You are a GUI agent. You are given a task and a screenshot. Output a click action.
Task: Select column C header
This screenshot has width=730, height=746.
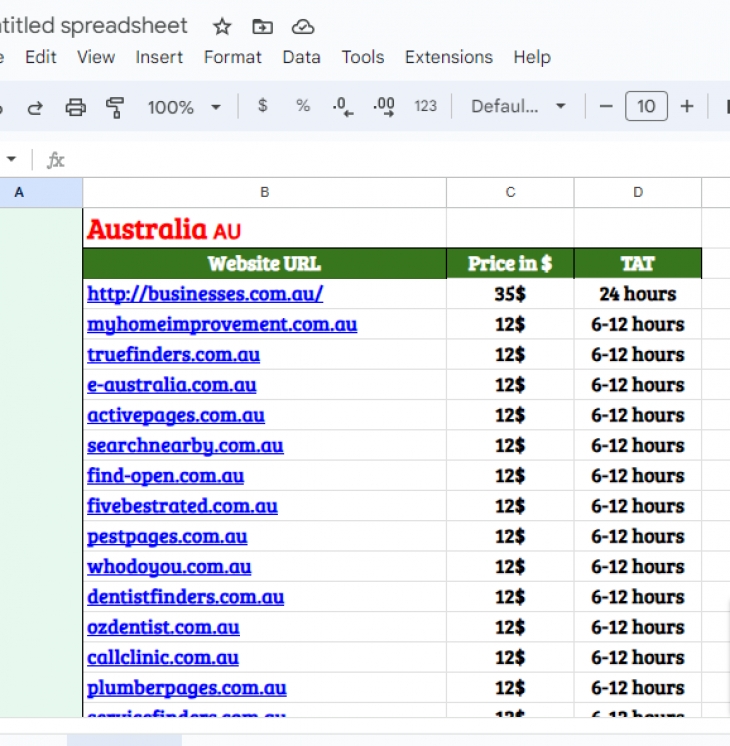tap(510, 192)
